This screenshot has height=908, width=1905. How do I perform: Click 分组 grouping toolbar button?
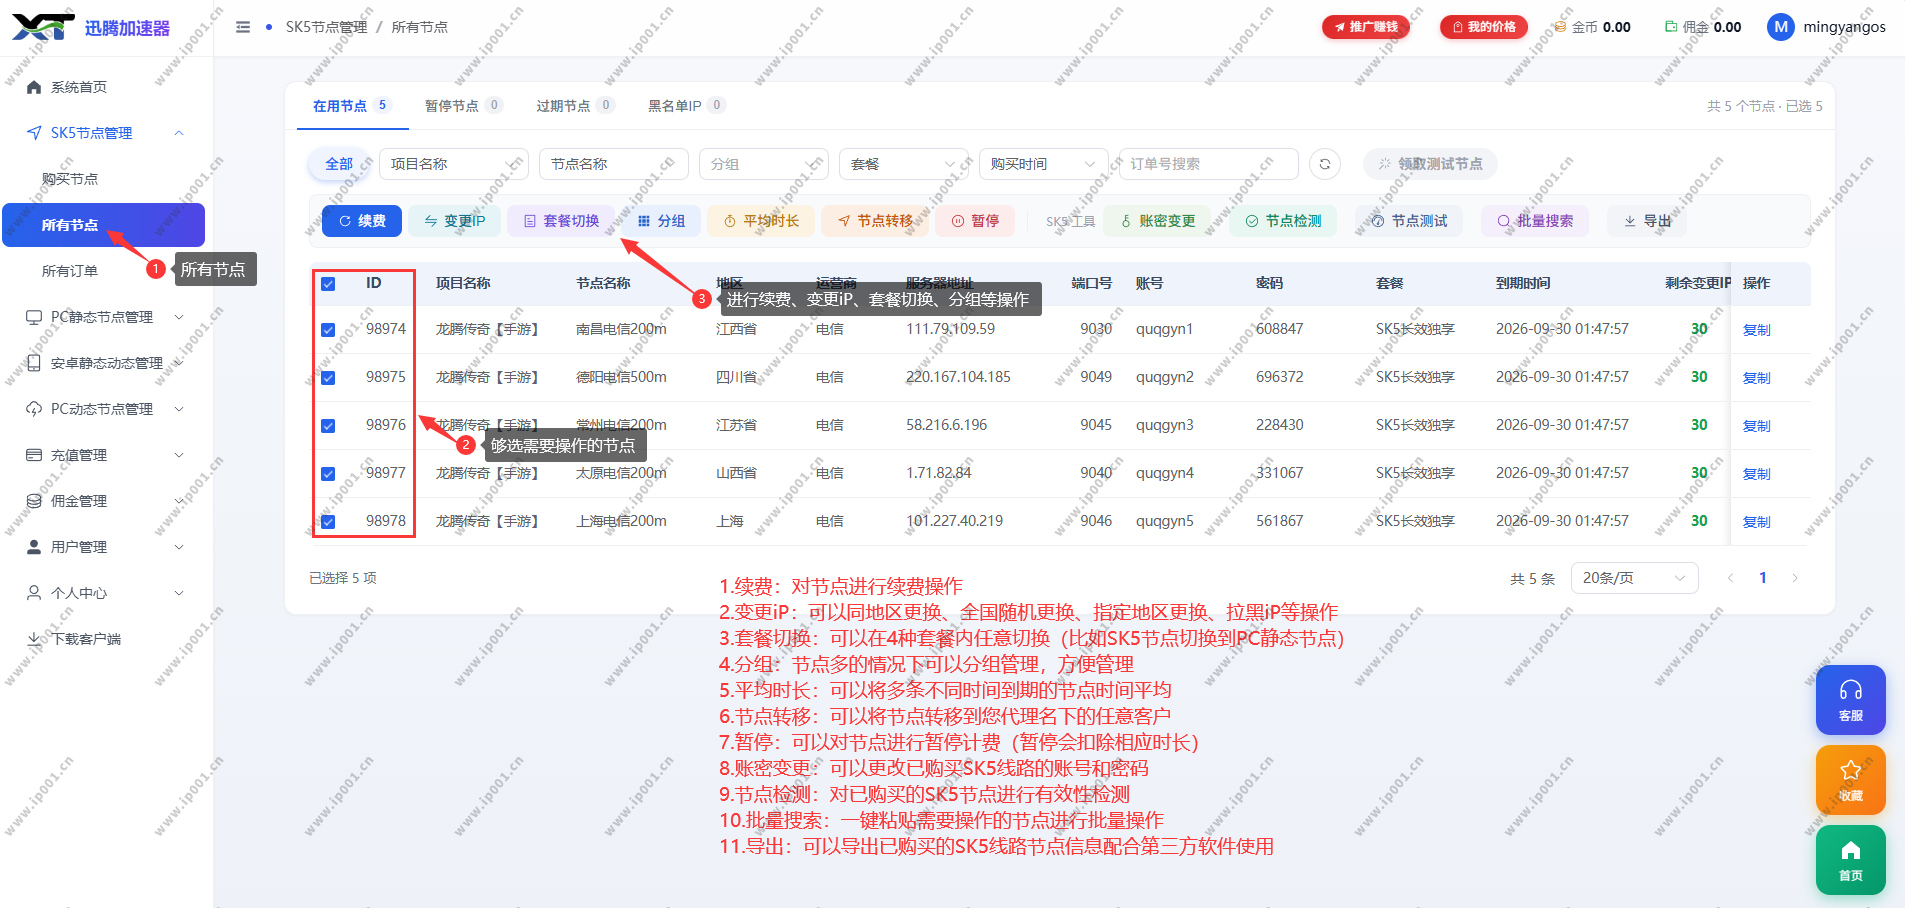tap(661, 221)
